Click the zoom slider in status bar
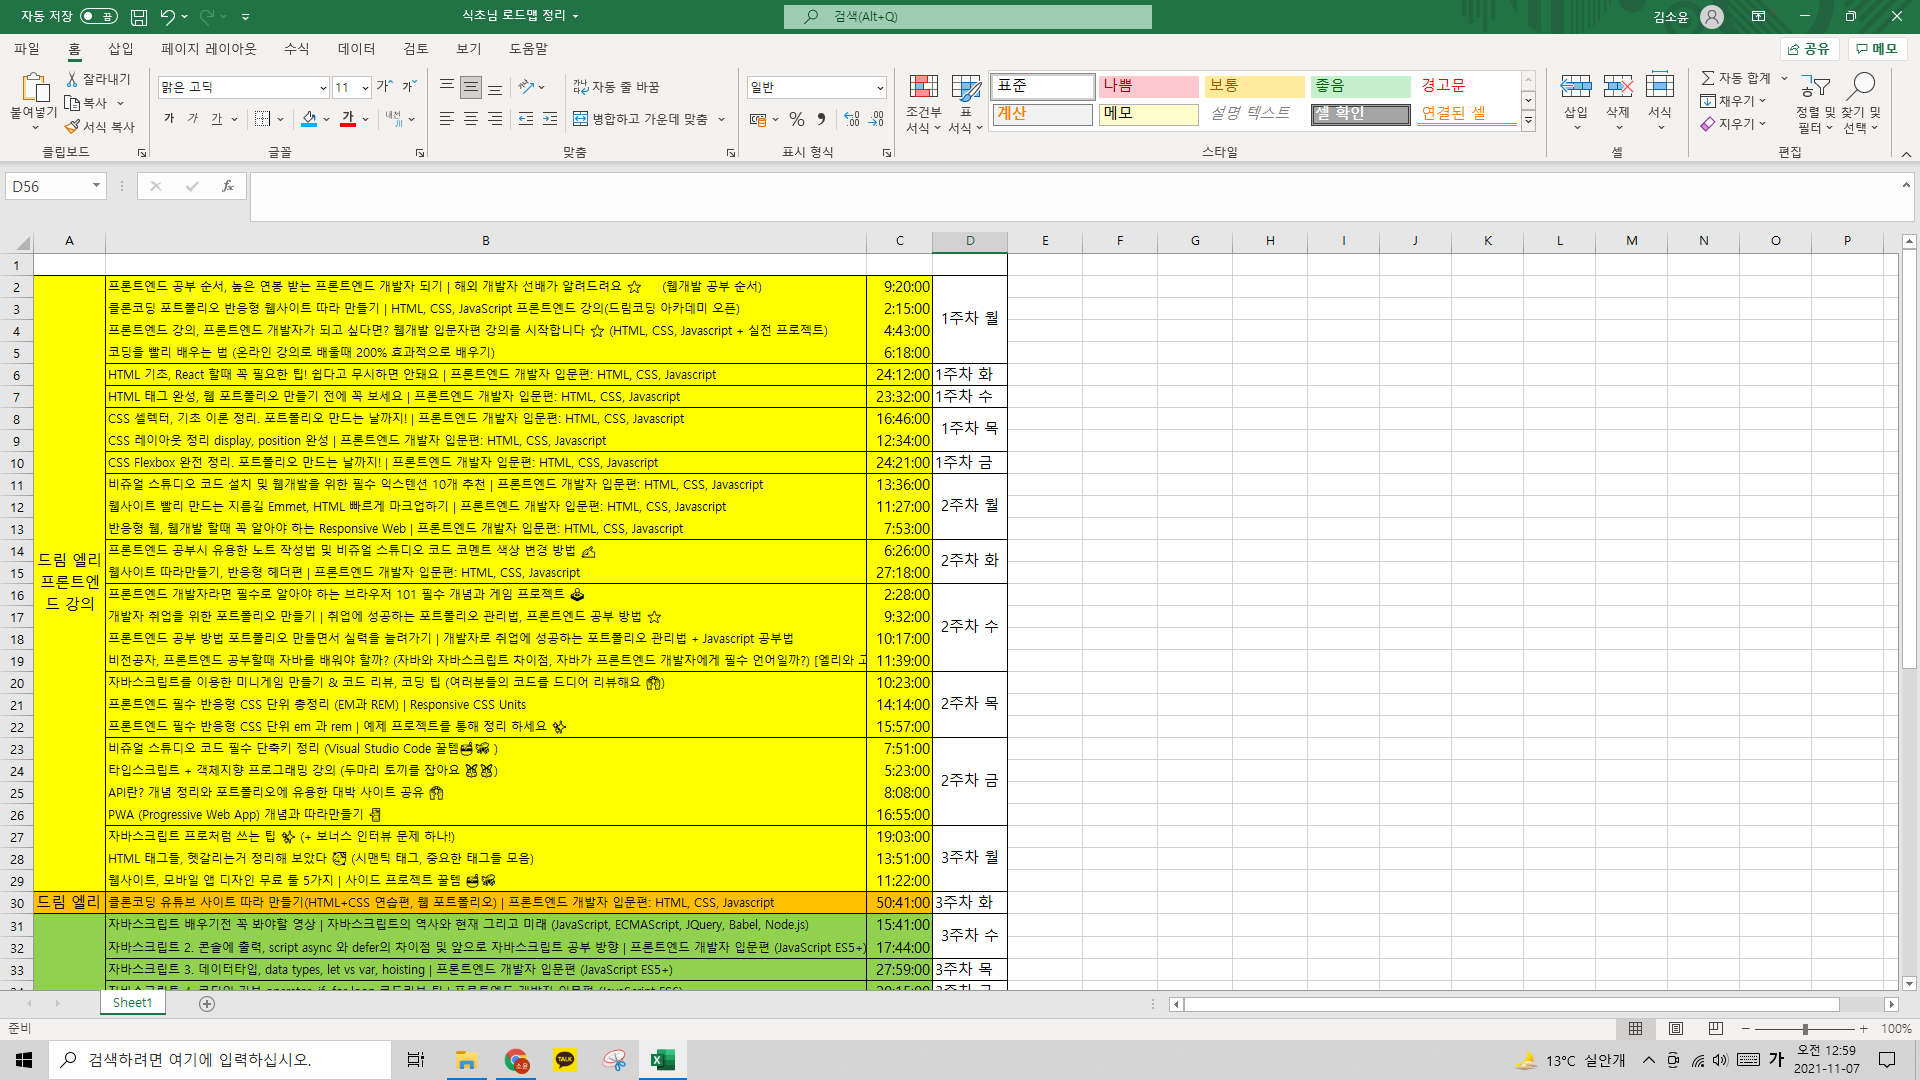This screenshot has width=1920, height=1080. pos(1805,1028)
